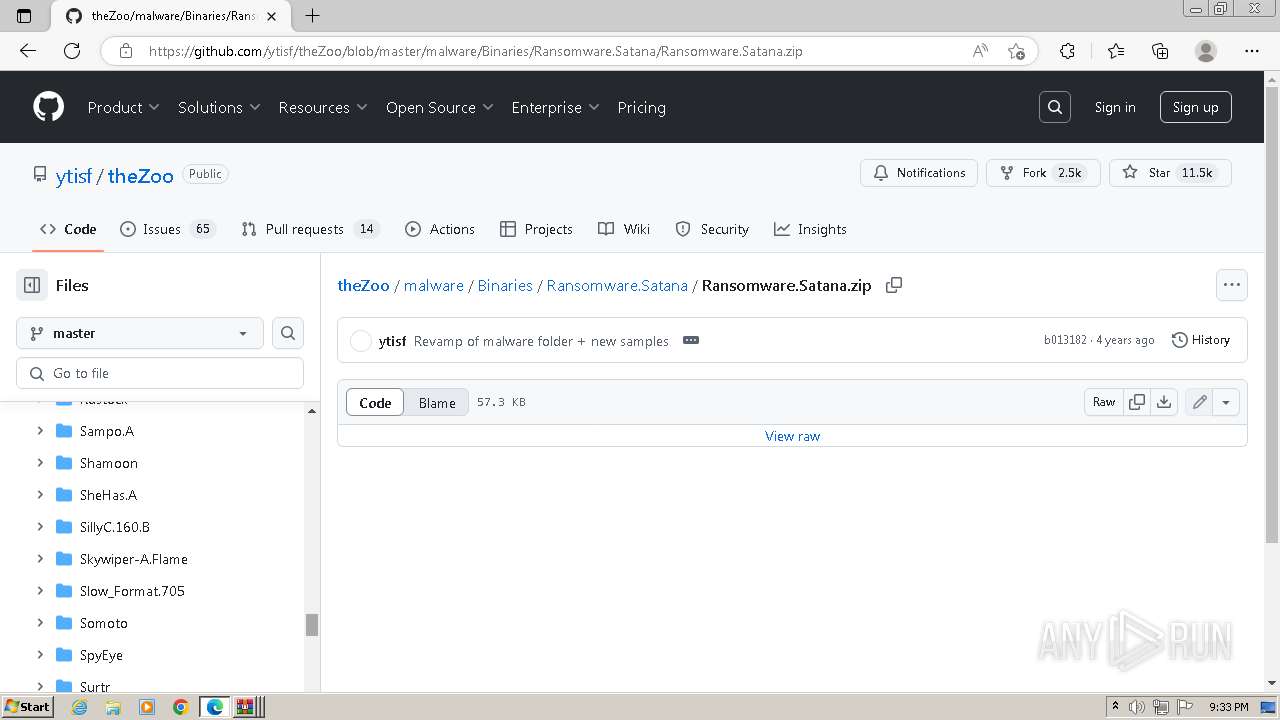The image size is (1280, 720).
Task: Open browser profile avatar
Action: pyautogui.click(x=1206, y=51)
